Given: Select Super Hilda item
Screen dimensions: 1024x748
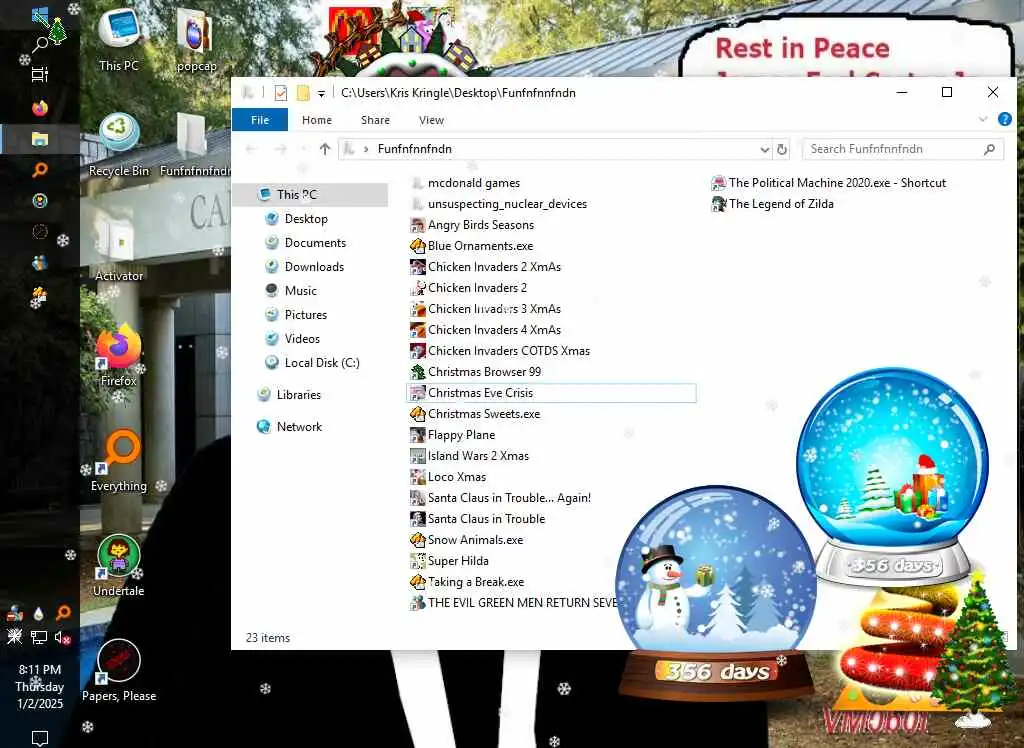Looking at the screenshot, I should tap(449, 561).
